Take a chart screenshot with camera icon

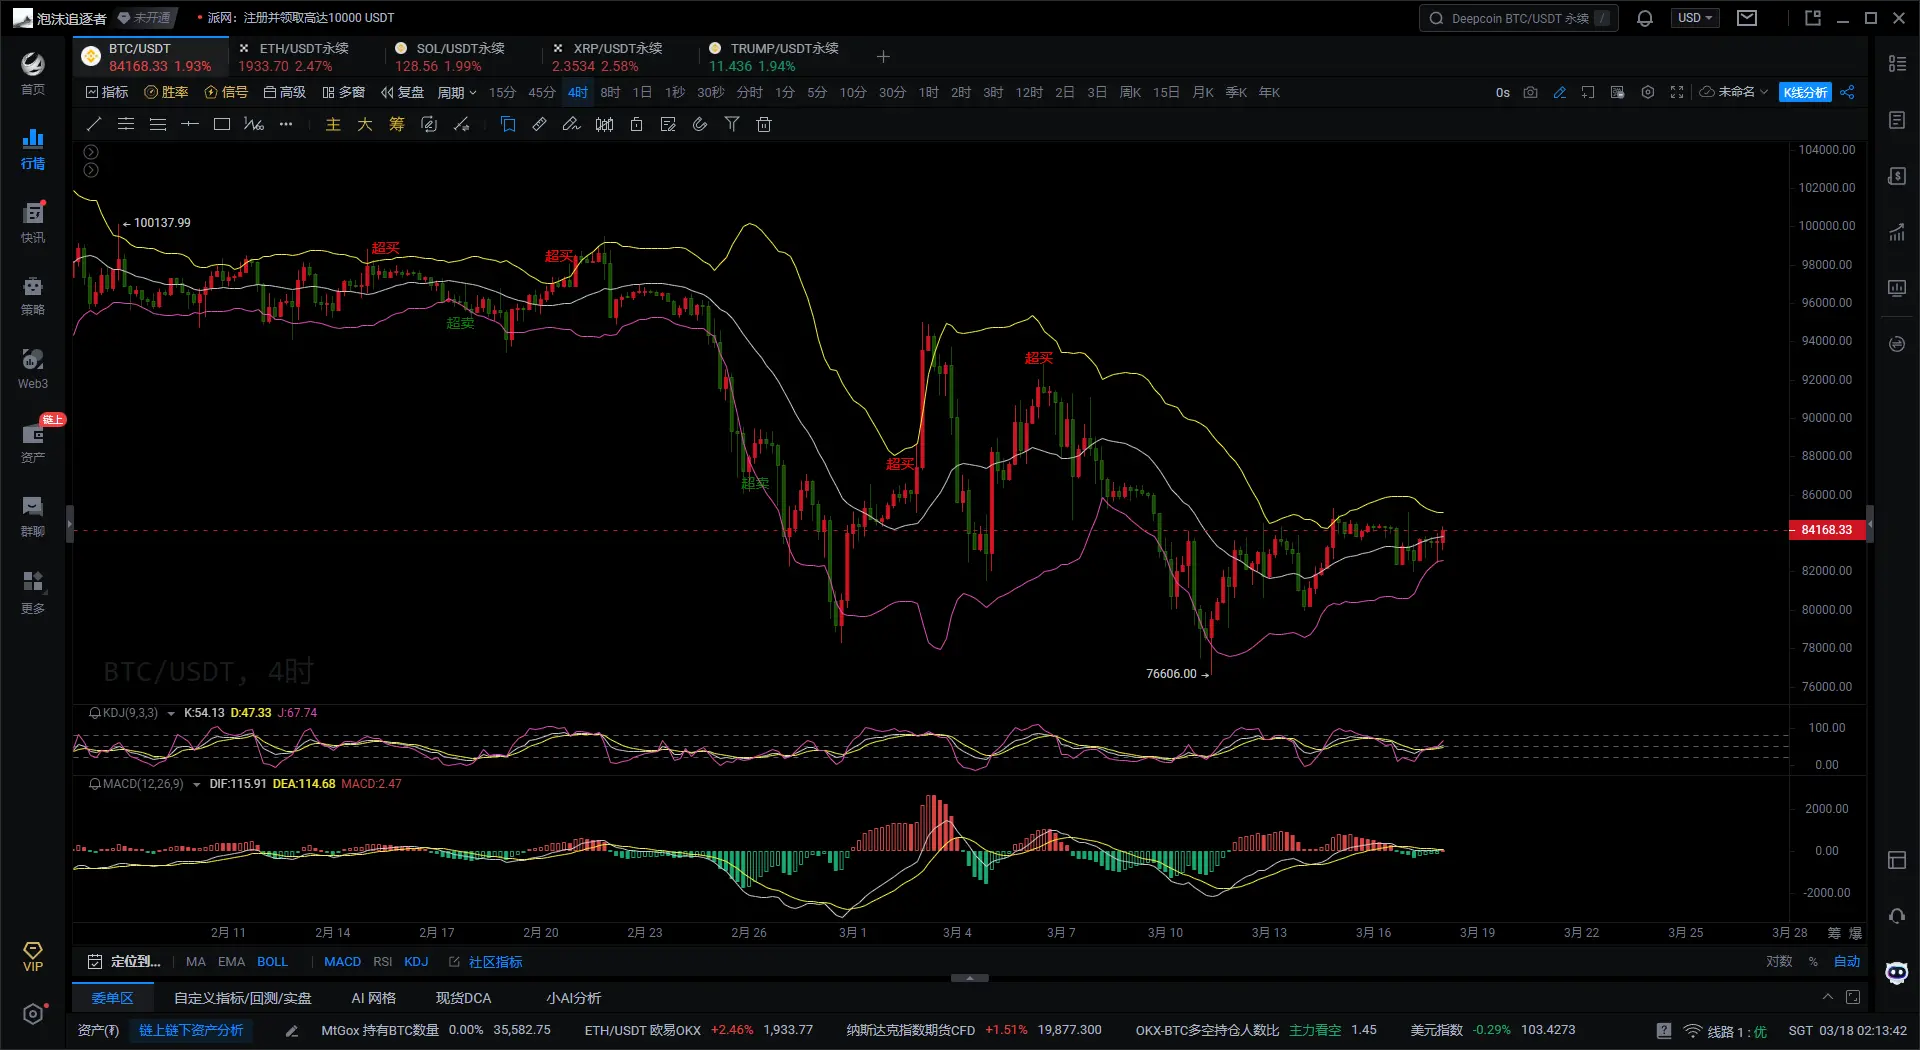click(x=1530, y=92)
